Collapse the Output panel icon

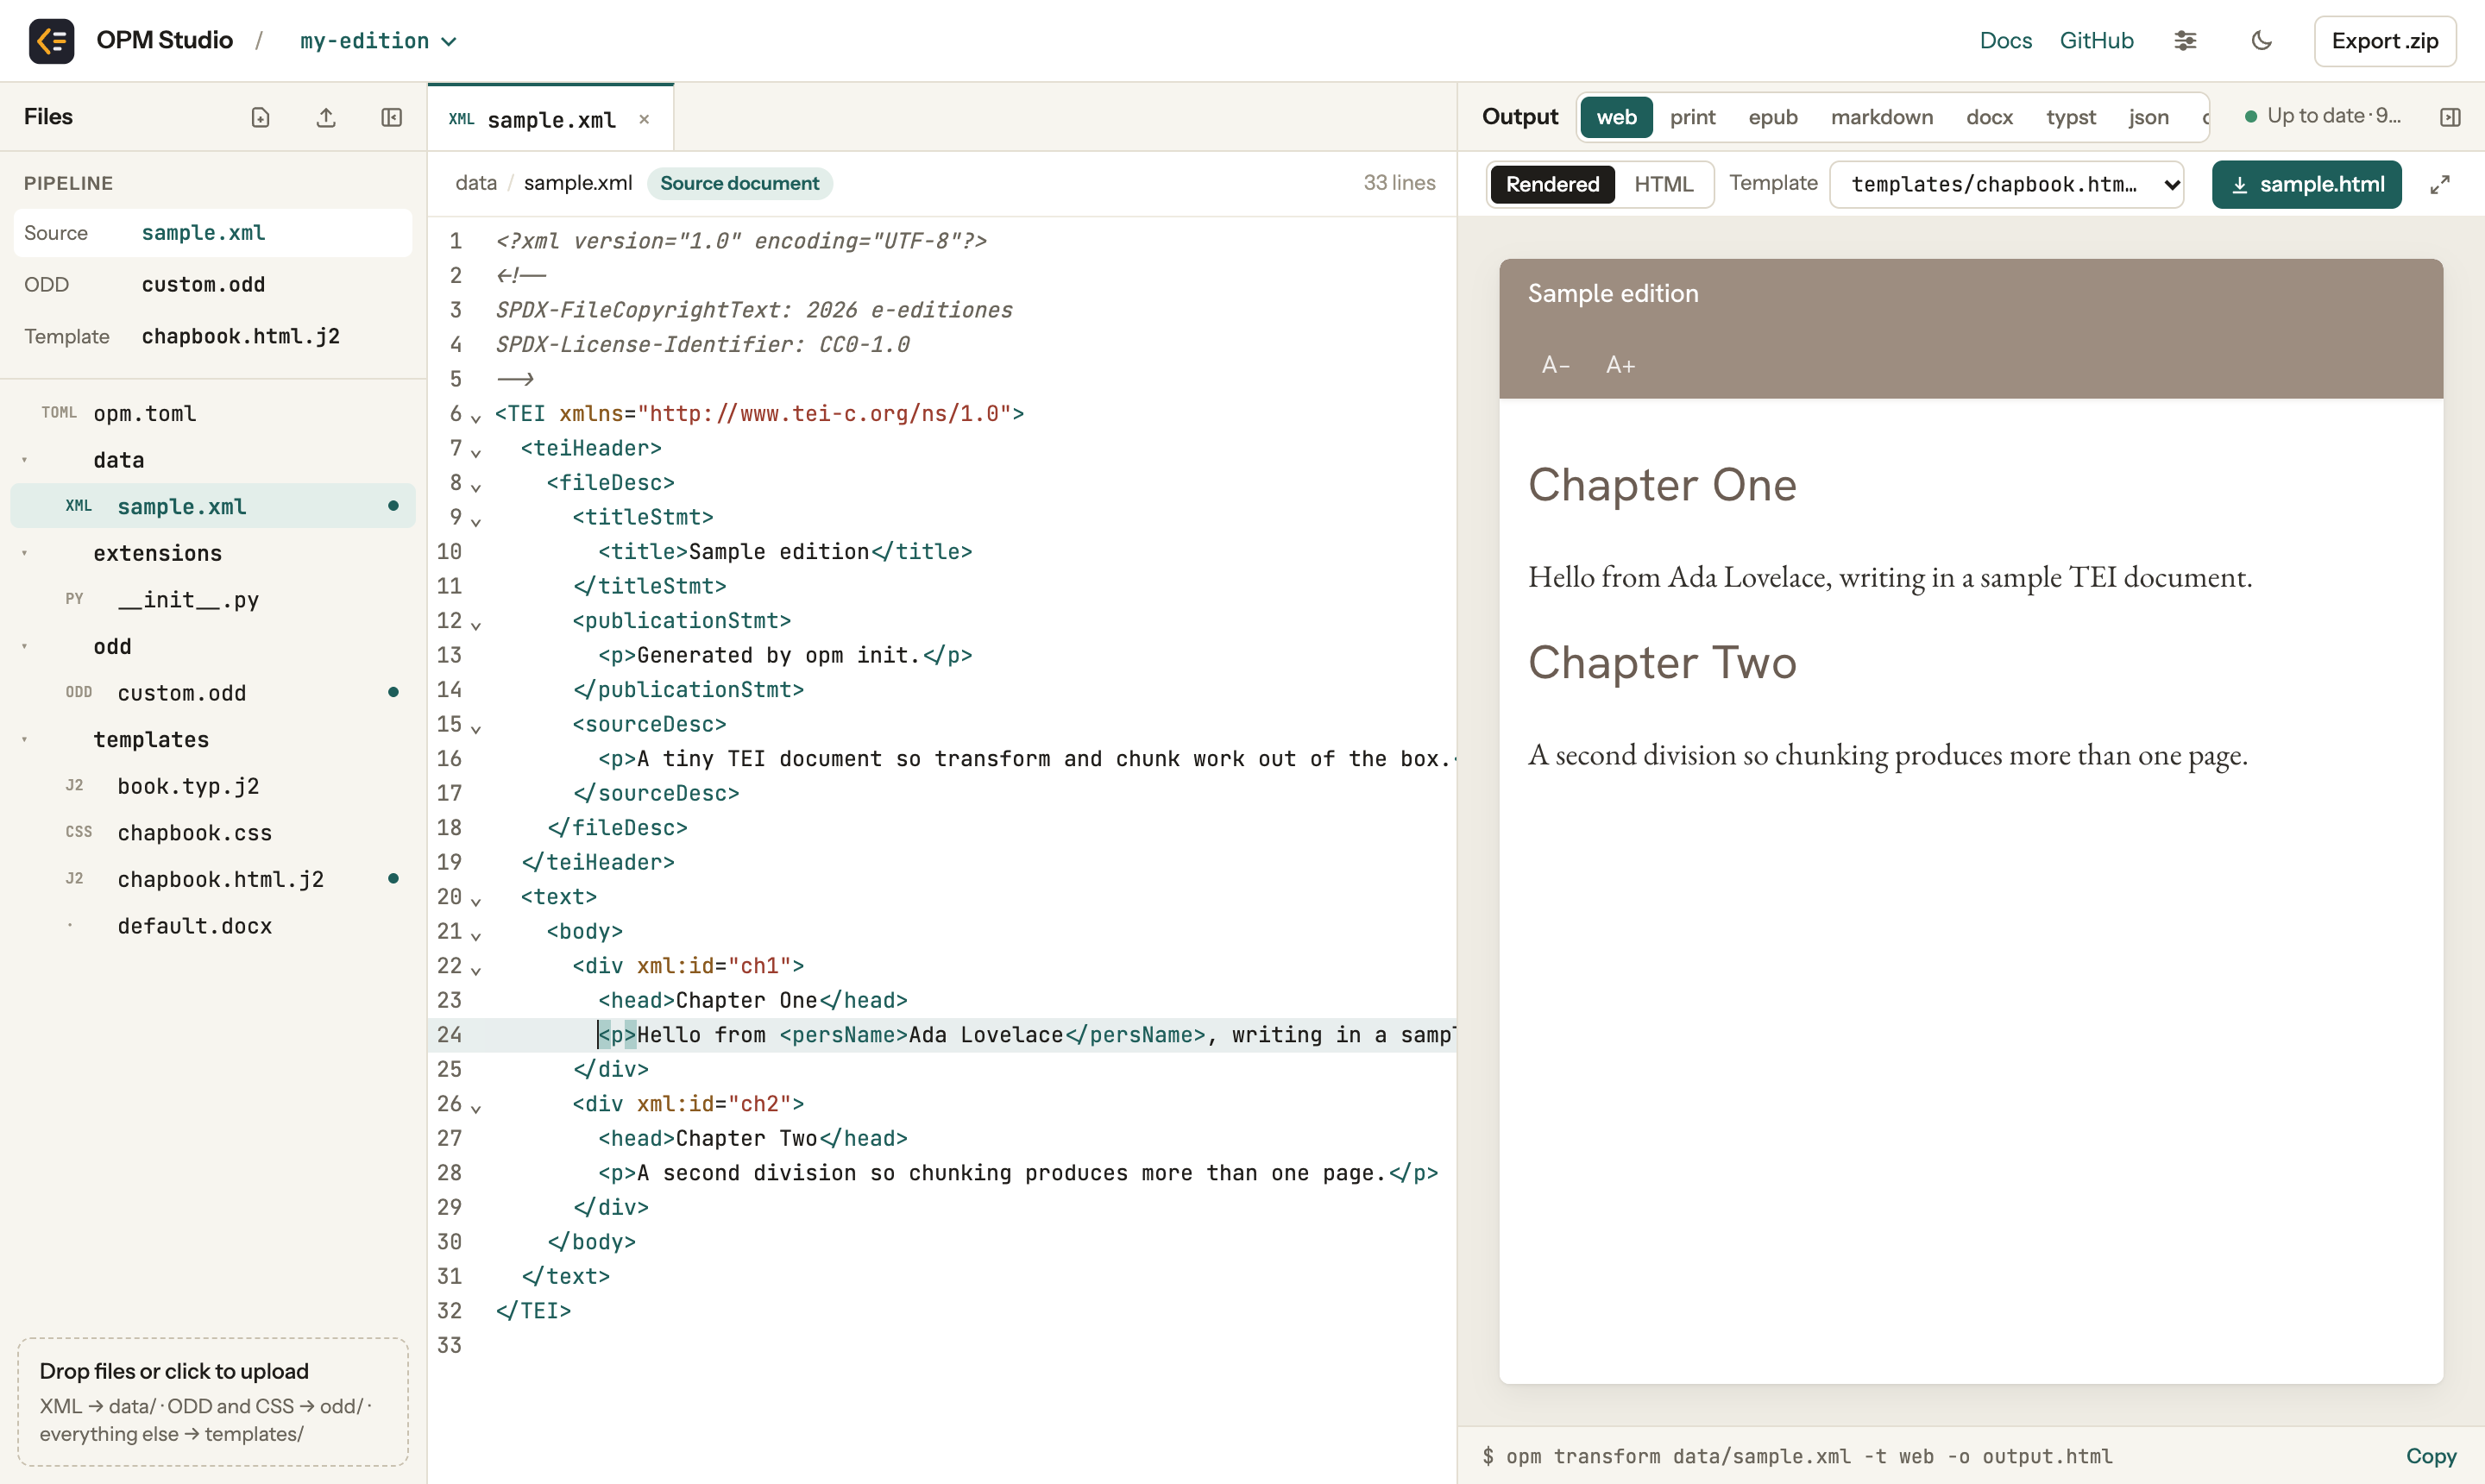[x=2450, y=117]
